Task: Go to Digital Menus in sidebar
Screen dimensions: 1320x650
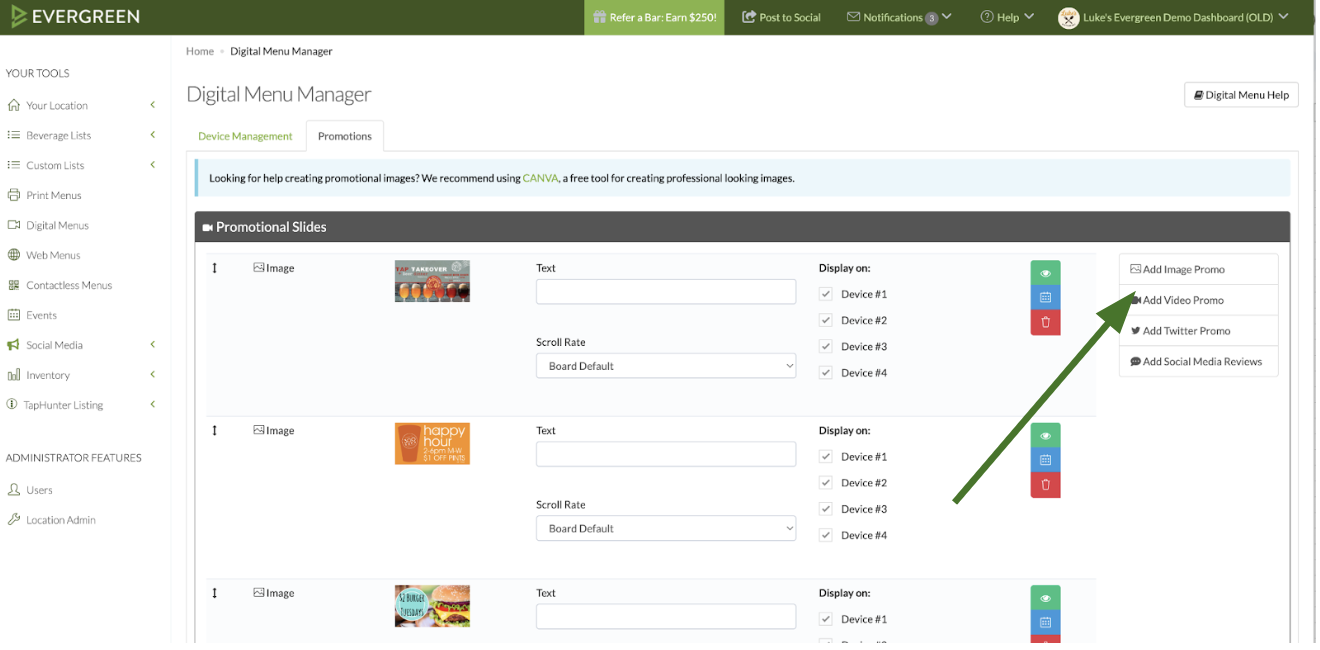Action: tap(57, 225)
